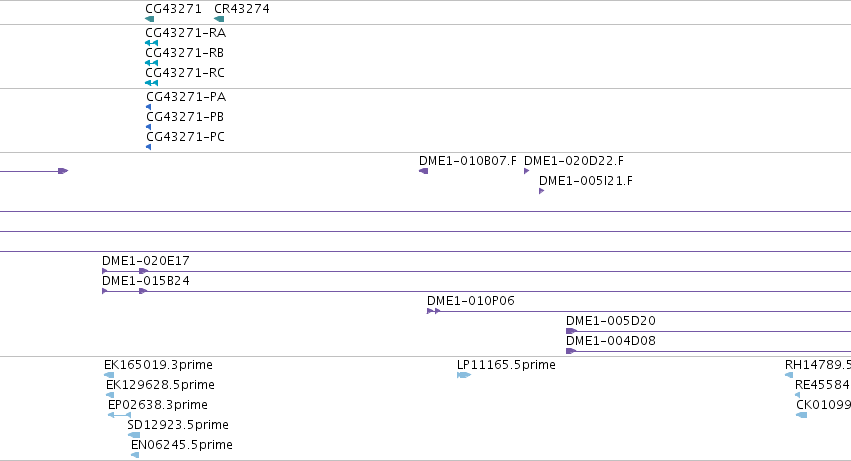Open the DME1-005I21.F feature label
This screenshot has height=461, width=851.
pos(586,181)
